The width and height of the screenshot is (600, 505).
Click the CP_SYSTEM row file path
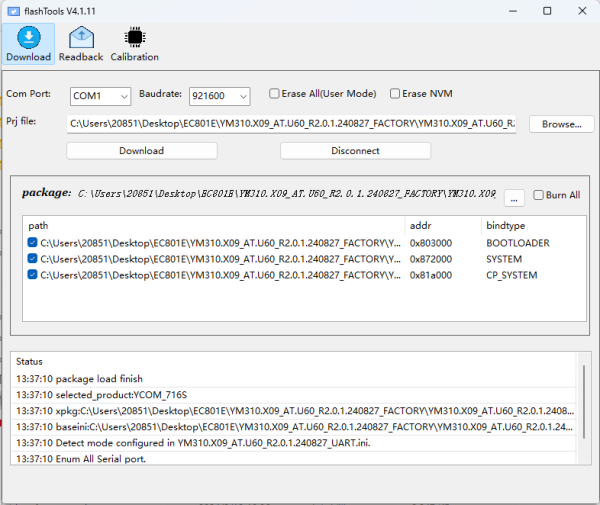[220, 275]
